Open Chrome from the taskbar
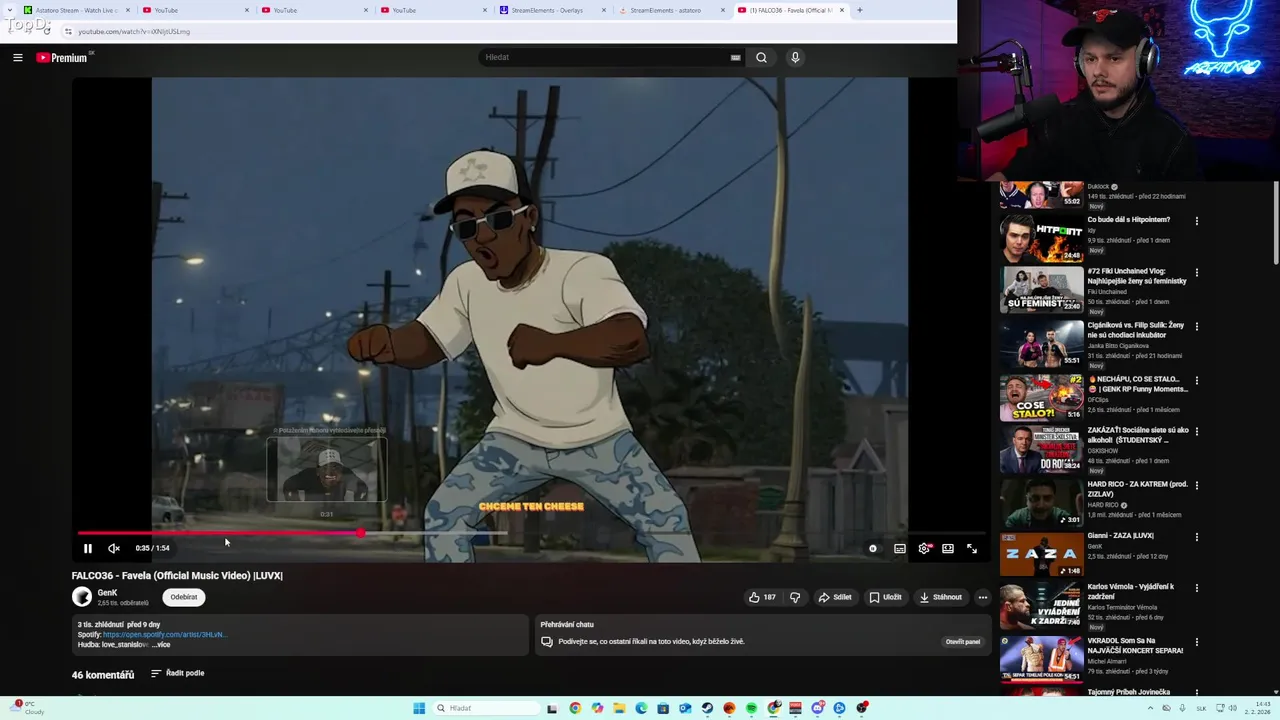This screenshot has width=1280, height=720. tap(575, 708)
